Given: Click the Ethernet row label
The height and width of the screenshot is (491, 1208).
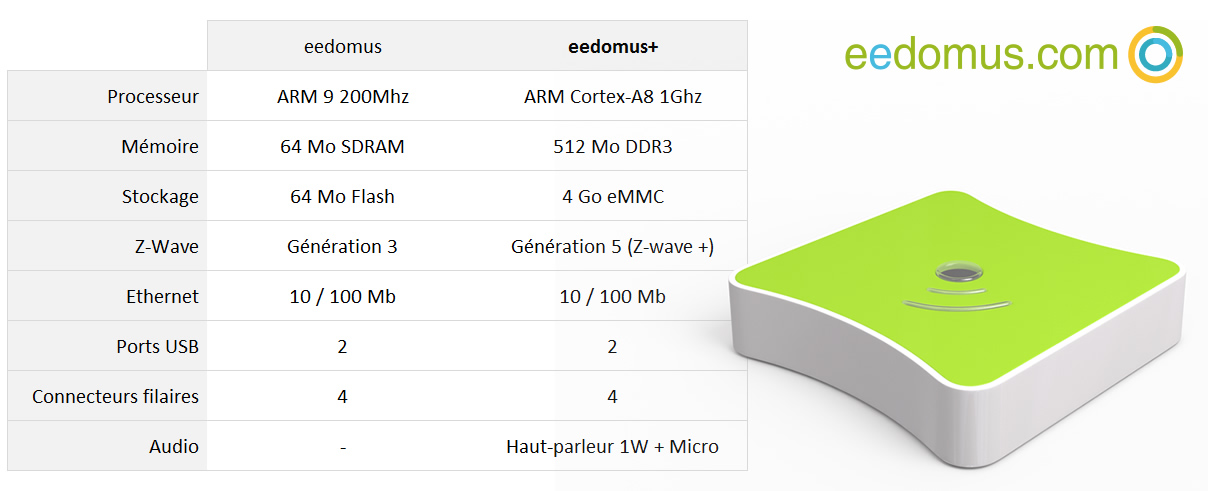Looking at the screenshot, I should pyautogui.click(x=162, y=296).
